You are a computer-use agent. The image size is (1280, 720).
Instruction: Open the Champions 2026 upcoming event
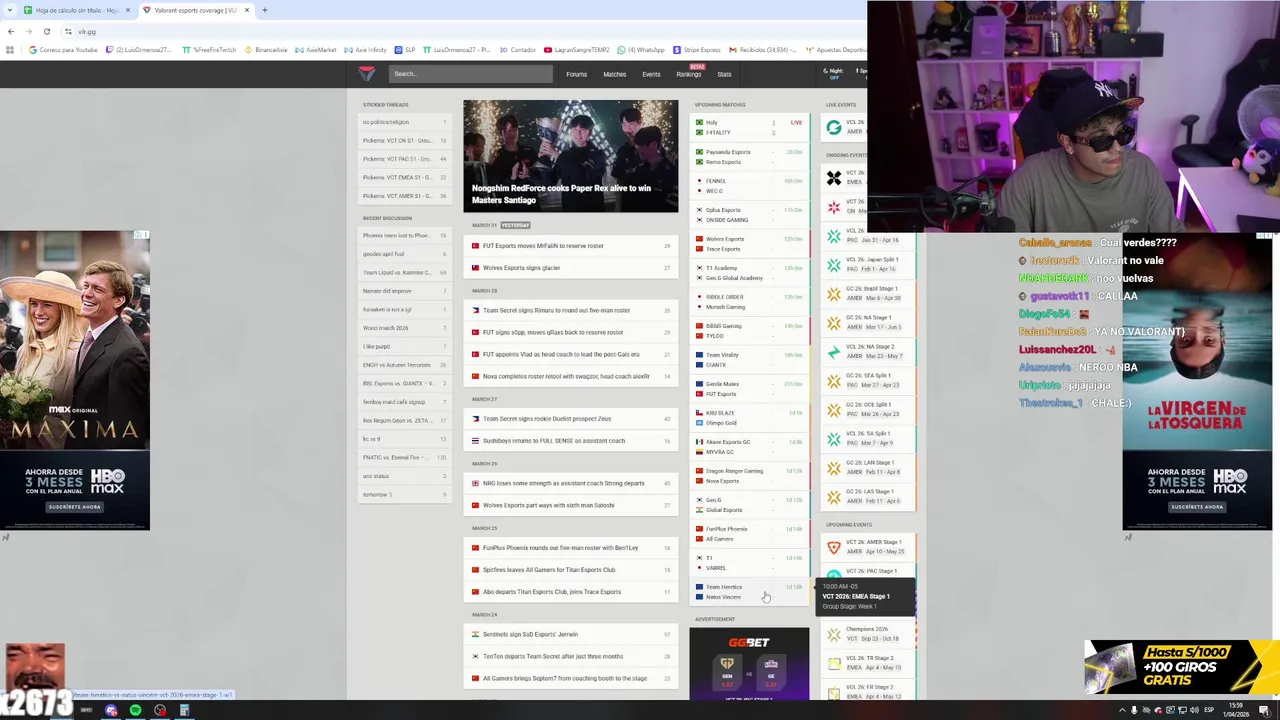pos(868,634)
